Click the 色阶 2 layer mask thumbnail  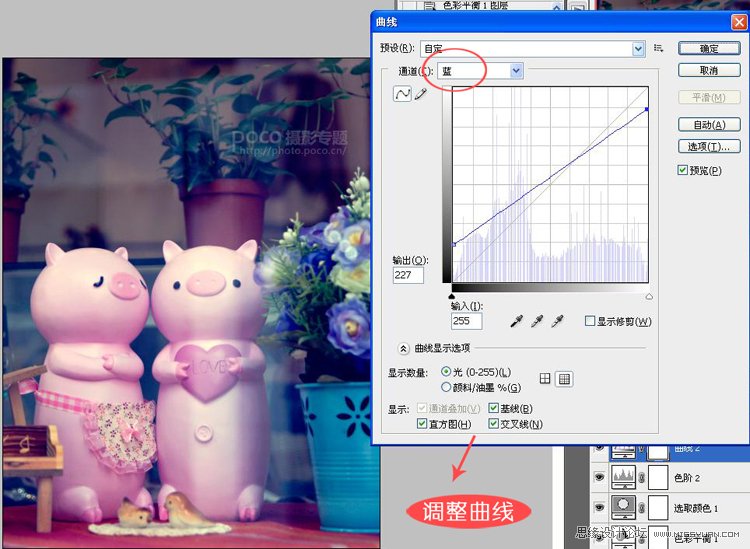point(658,478)
